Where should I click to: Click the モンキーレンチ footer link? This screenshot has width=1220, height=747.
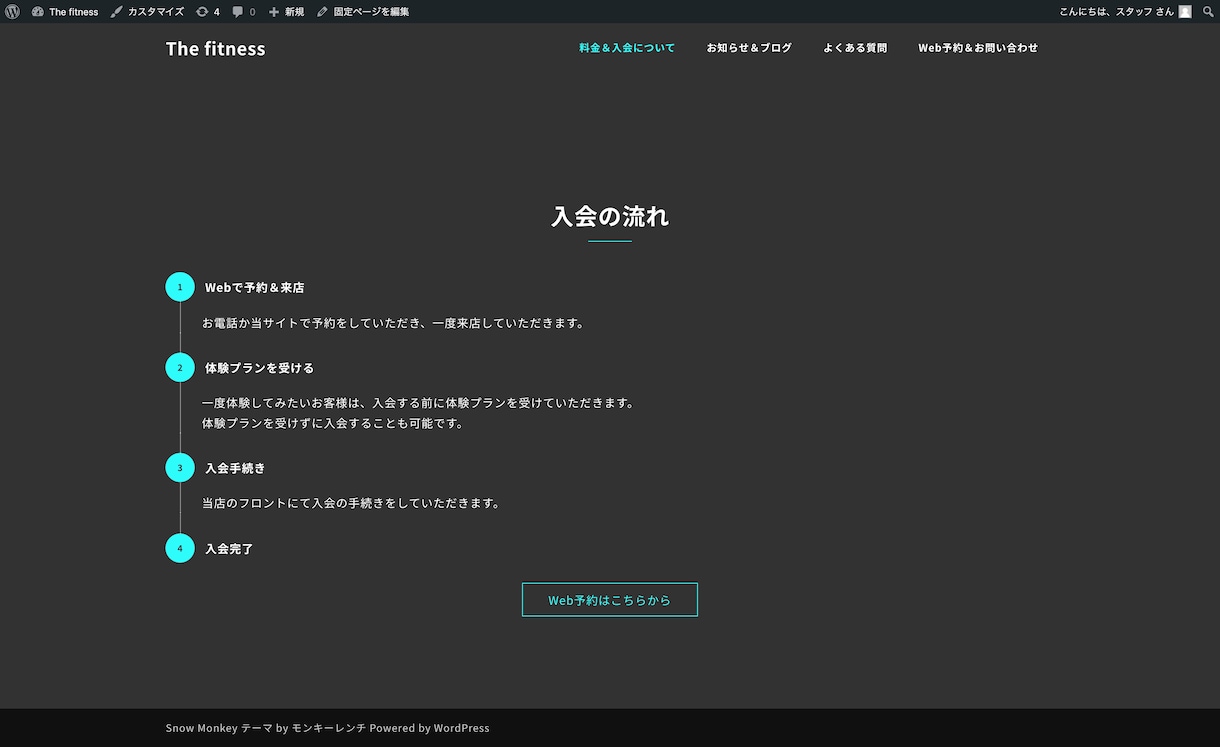coord(329,728)
